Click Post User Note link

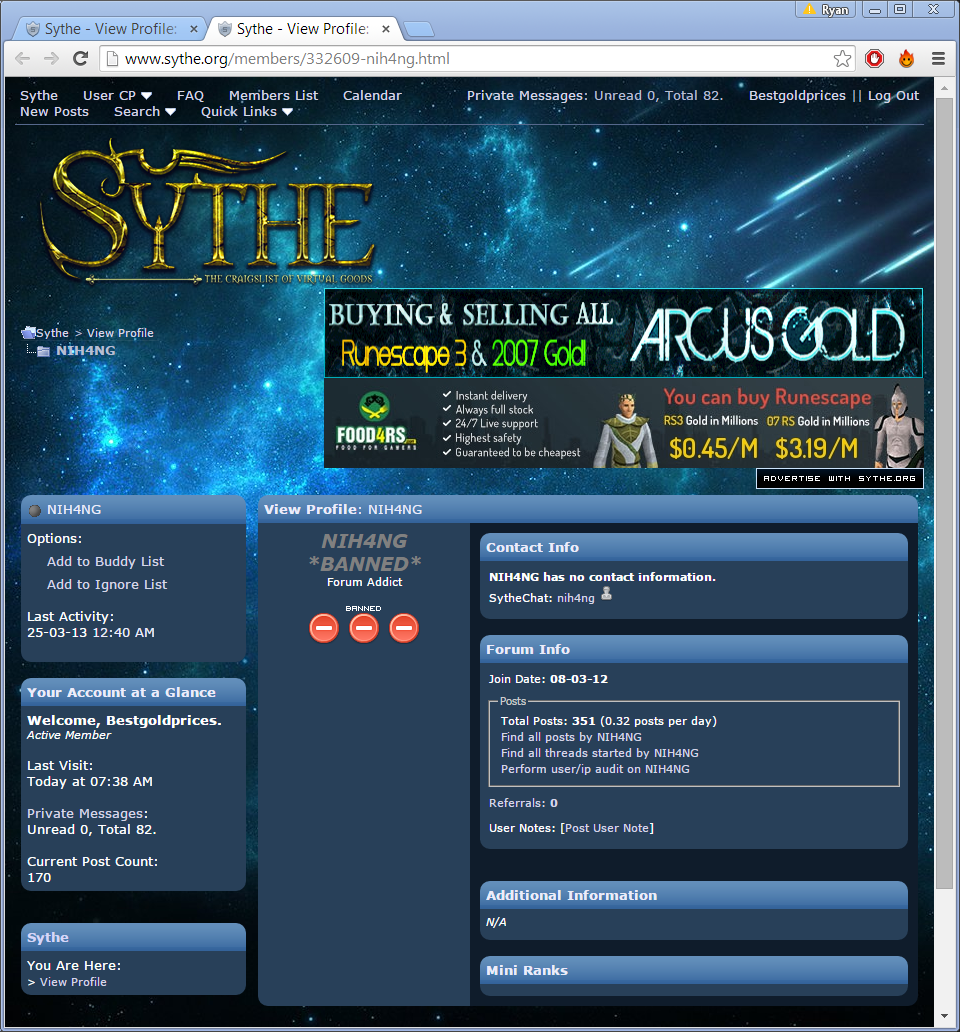pos(607,828)
